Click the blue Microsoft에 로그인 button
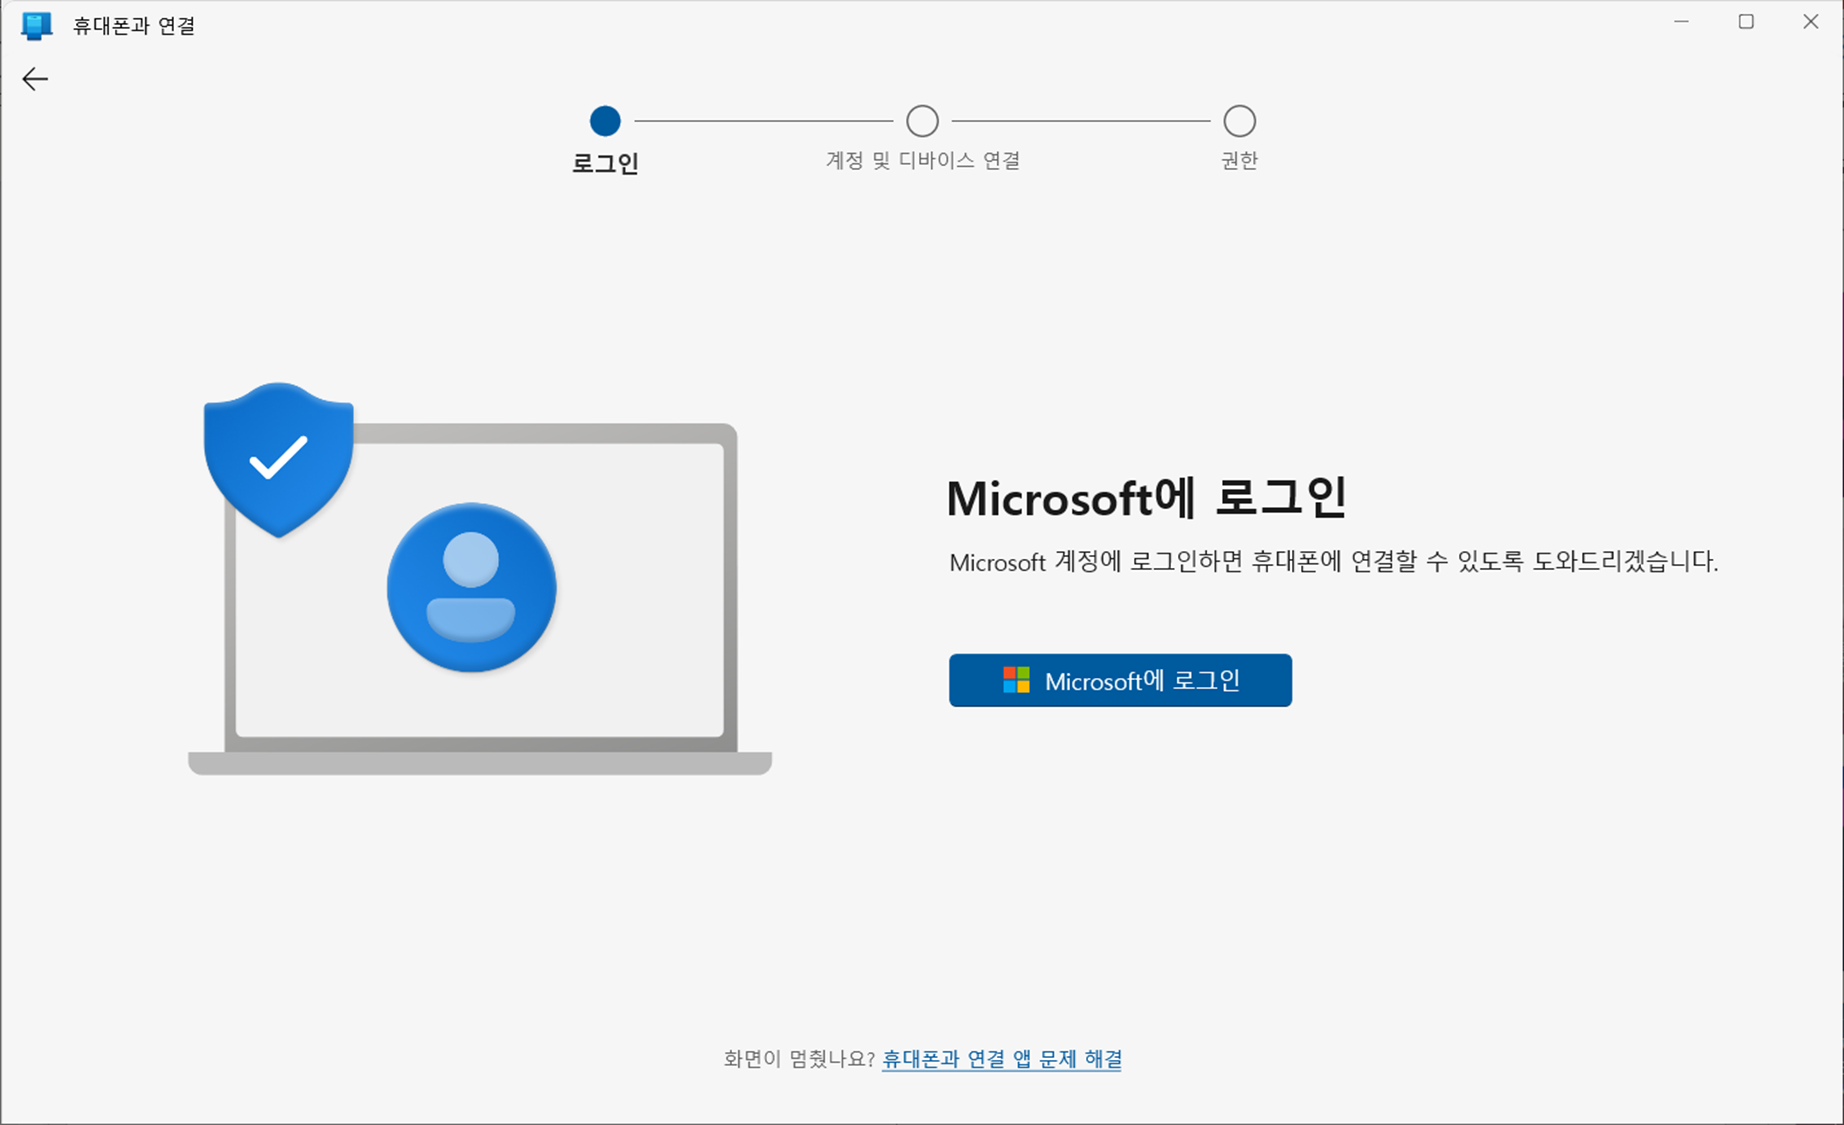This screenshot has width=1844, height=1125. point(1120,680)
